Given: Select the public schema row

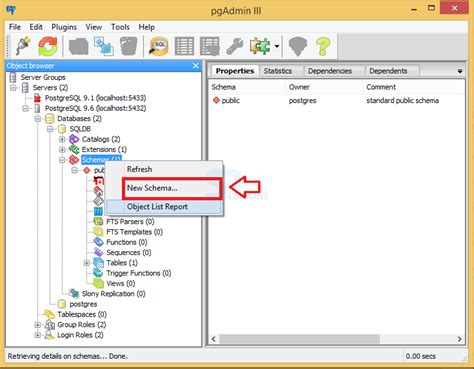Looking at the screenshot, I should pos(336,101).
